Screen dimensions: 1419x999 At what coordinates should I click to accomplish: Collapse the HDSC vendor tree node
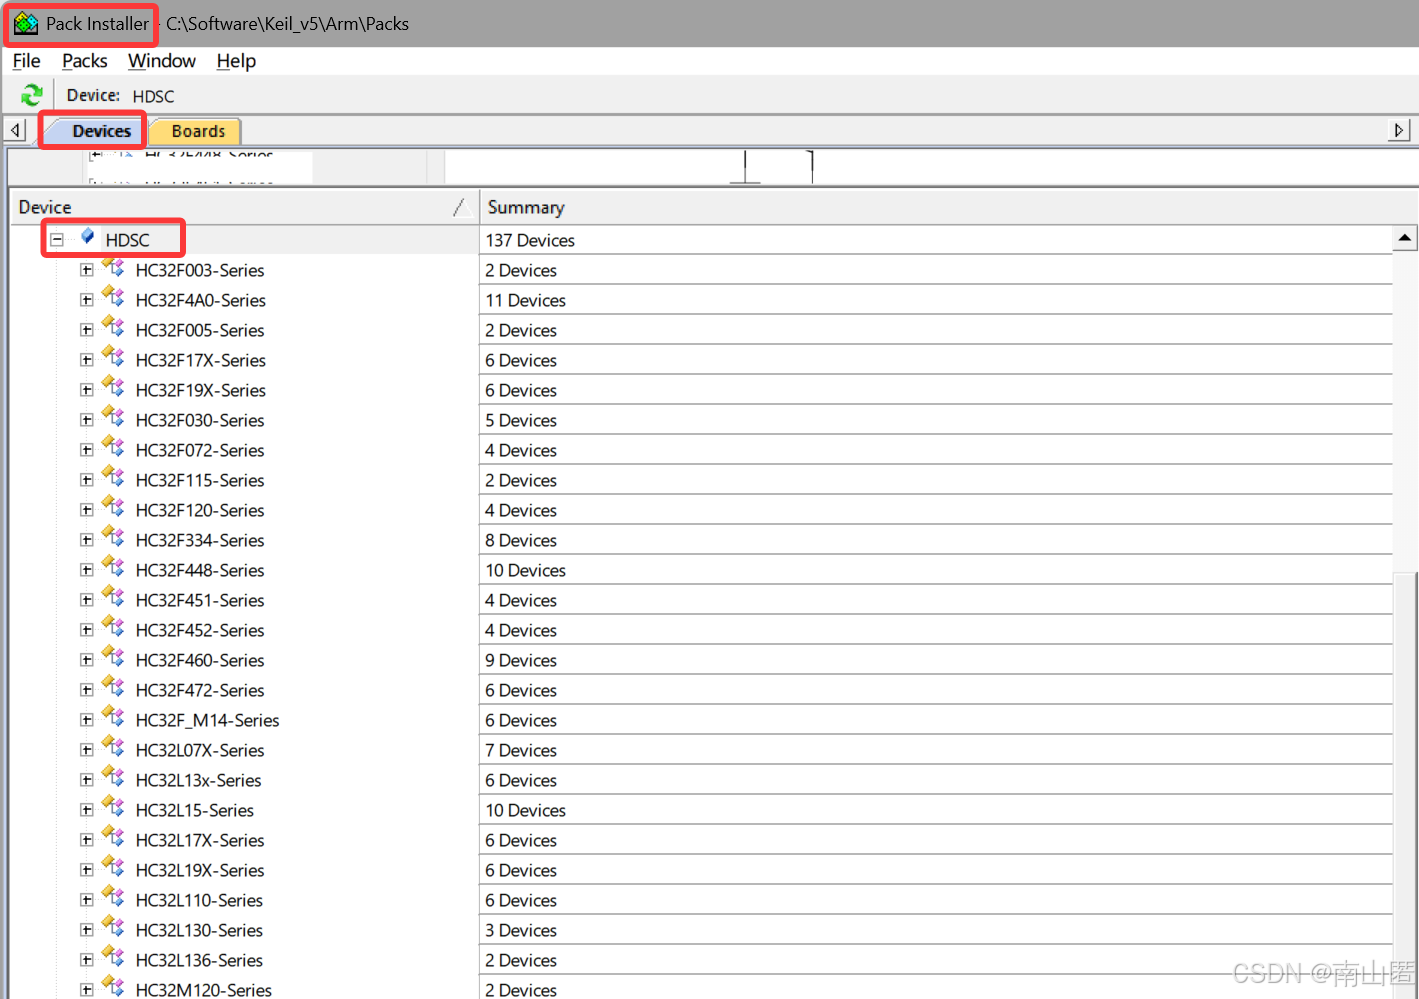point(57,240)
